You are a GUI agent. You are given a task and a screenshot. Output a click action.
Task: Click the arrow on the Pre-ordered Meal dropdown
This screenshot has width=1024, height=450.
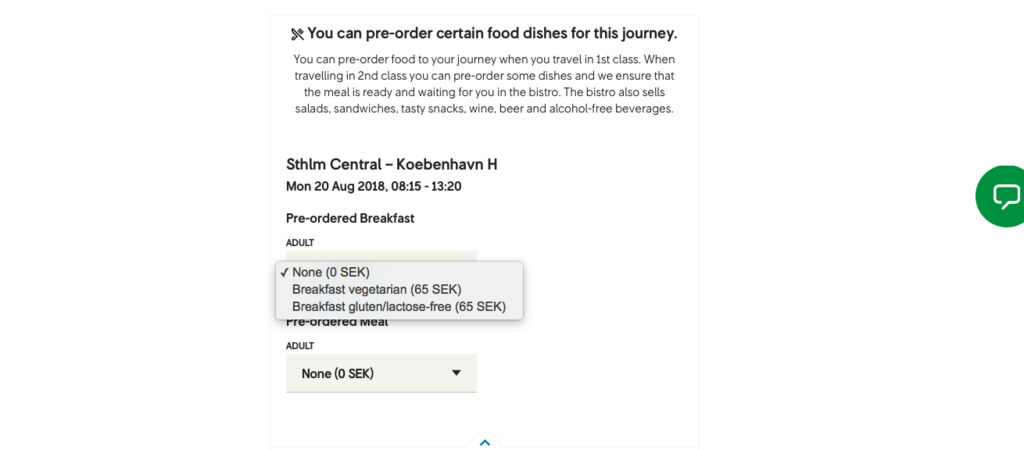[x=456, y=373]
